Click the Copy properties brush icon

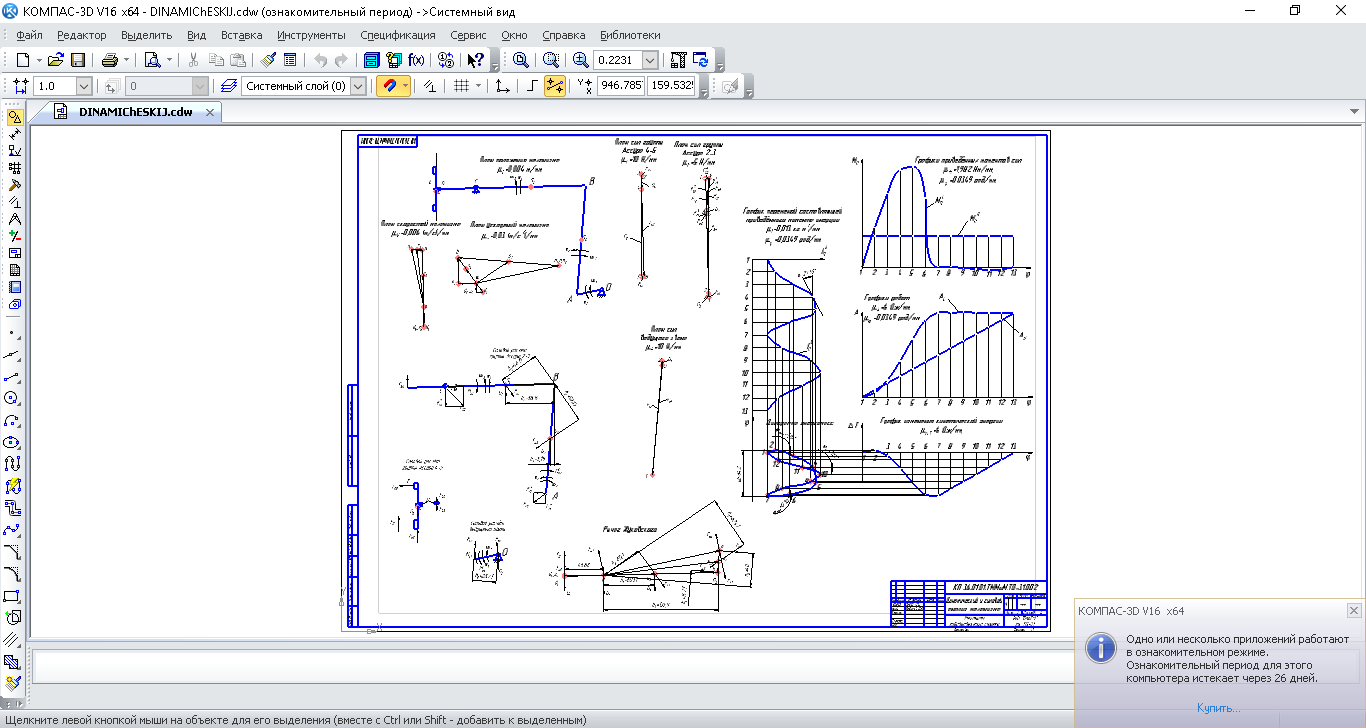point(268,60)
